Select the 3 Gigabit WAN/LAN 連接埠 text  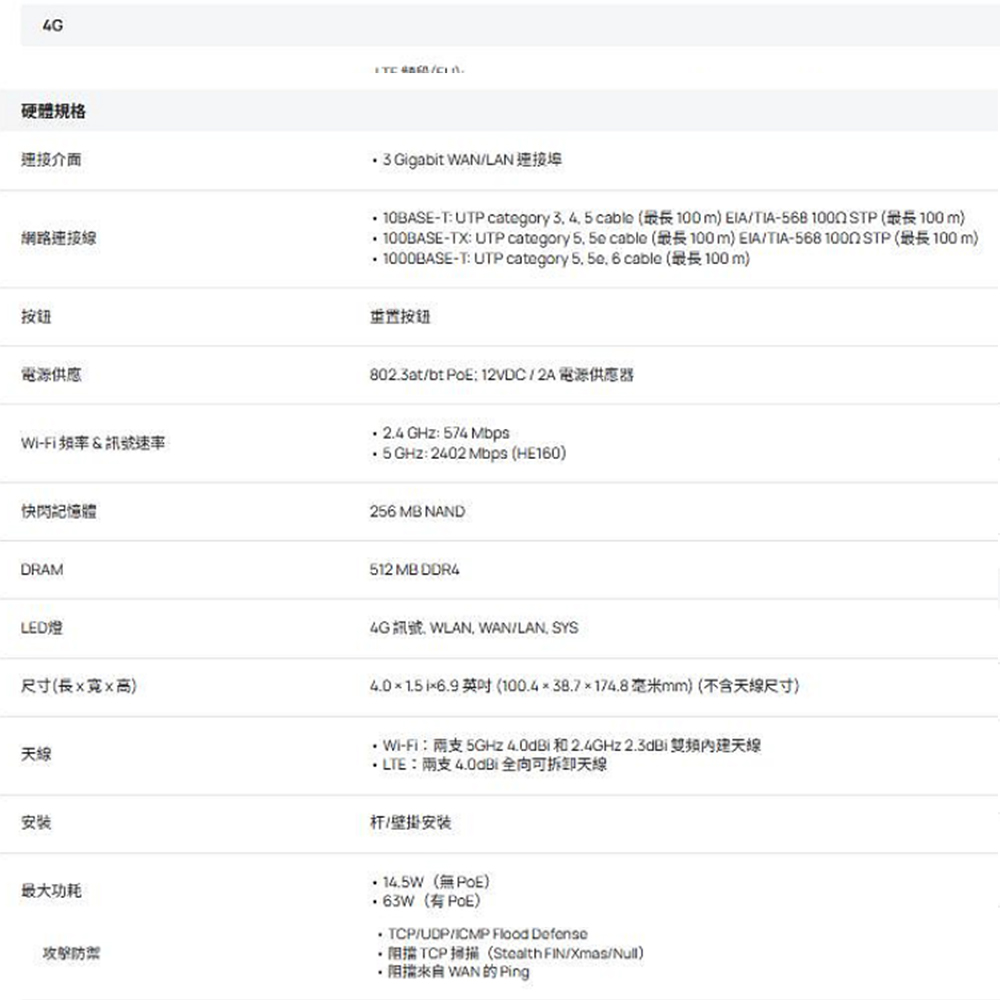471,160
